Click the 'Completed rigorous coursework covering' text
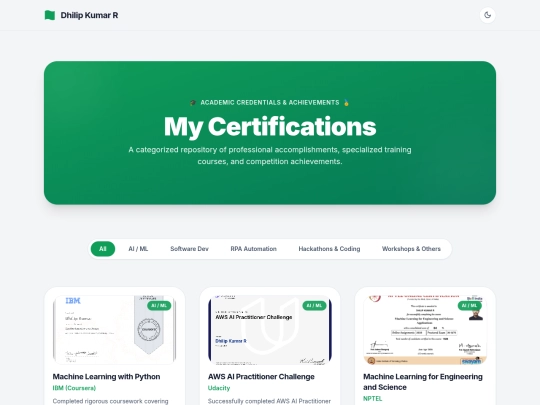This screenshot has height=405, width=540. click(x=111, y=401)
